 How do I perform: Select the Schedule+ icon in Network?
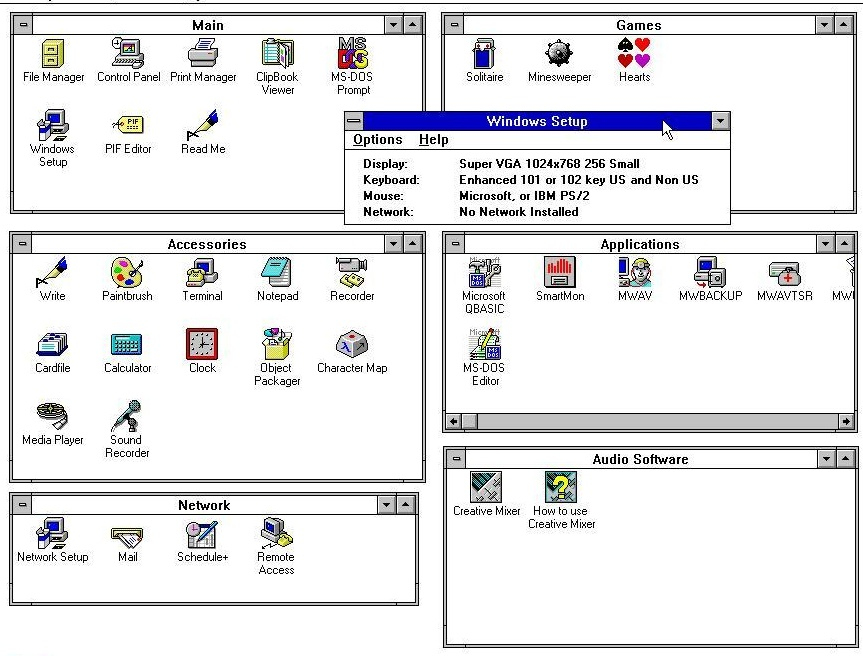[202, 535]
